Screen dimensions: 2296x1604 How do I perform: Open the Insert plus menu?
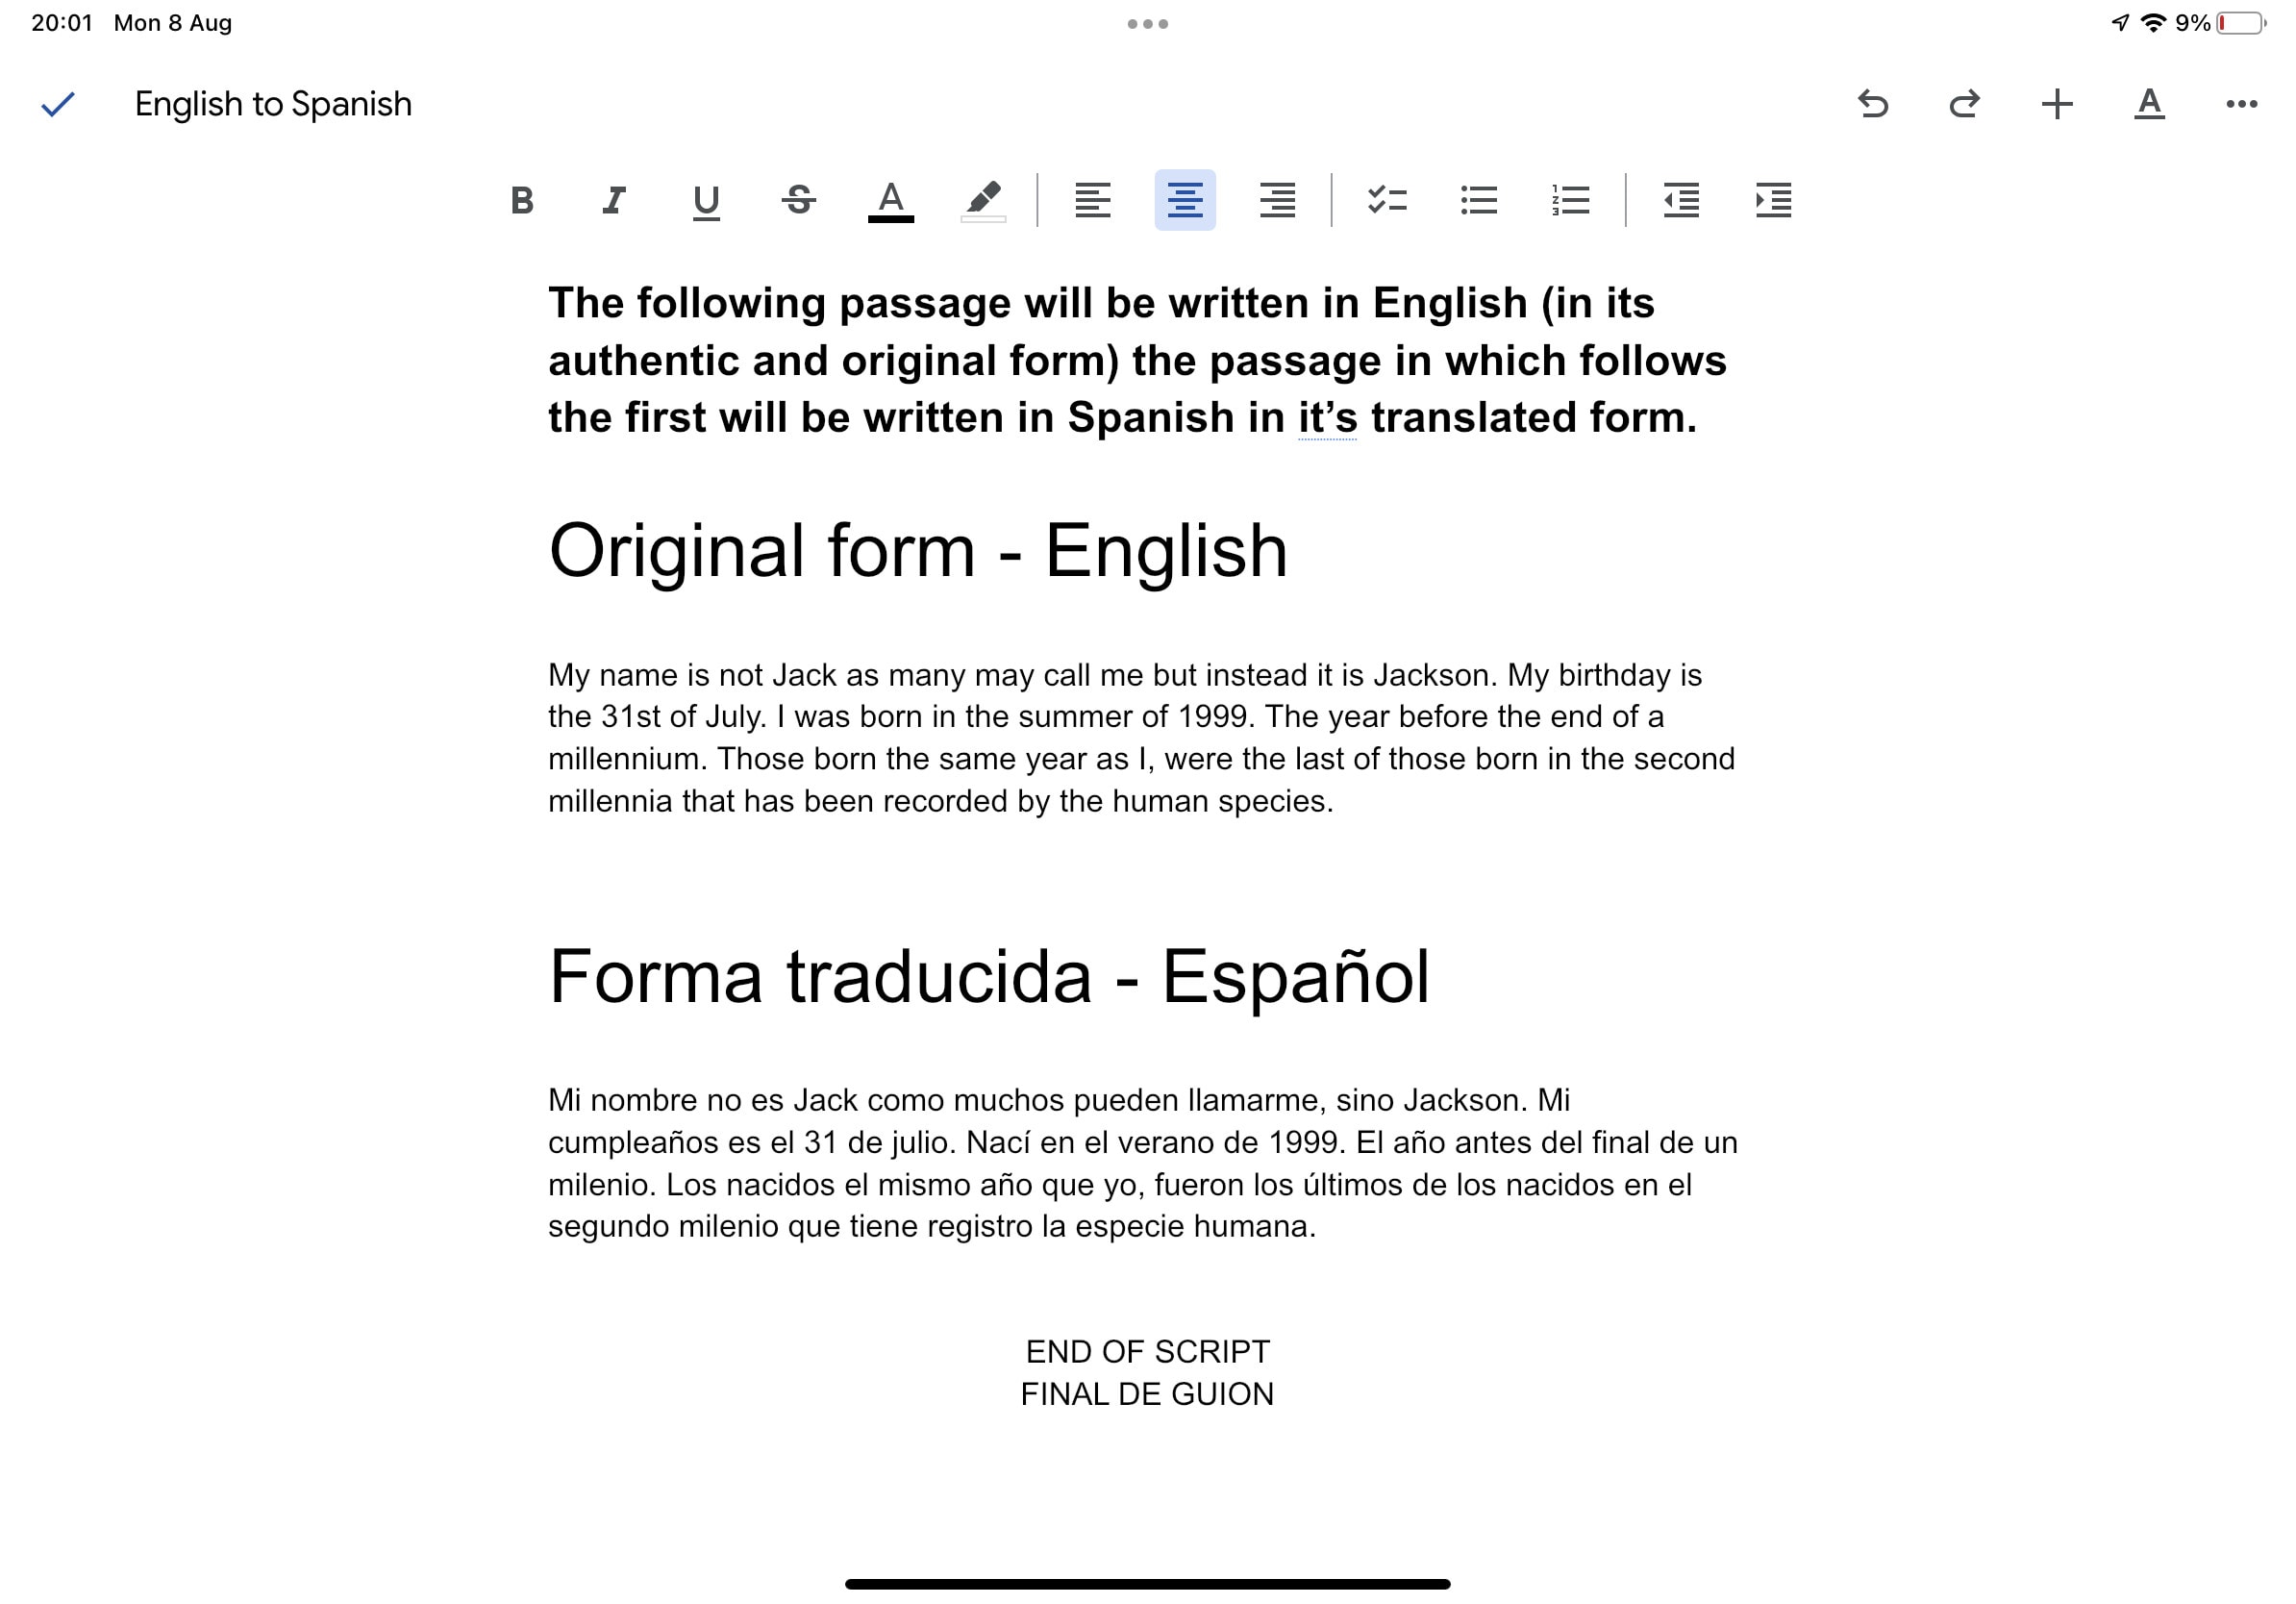coord(2057,104)
